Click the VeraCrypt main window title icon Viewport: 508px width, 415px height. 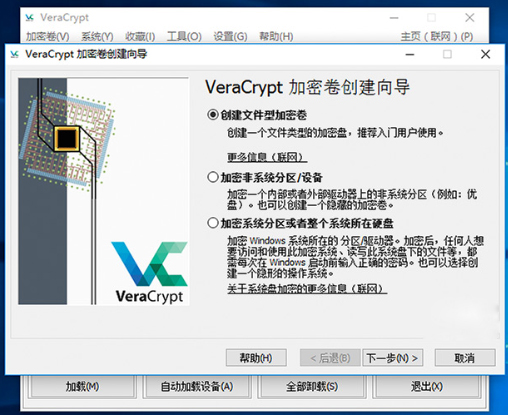pos(30,17)
